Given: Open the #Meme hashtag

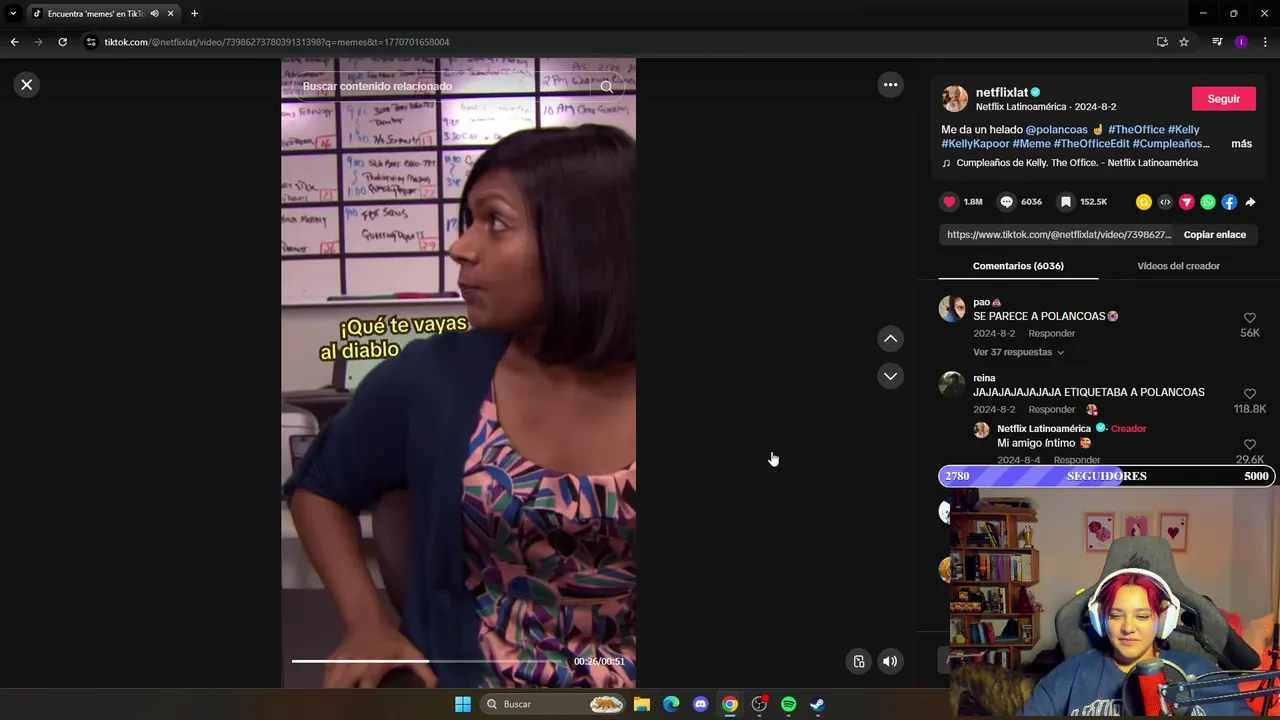Looking at the screenshot, I should point(1031,144).
